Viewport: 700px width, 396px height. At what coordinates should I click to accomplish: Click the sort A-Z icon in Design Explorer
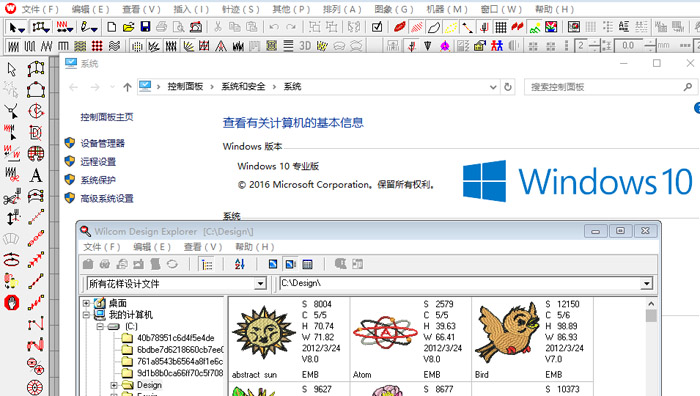pos(240,264)
